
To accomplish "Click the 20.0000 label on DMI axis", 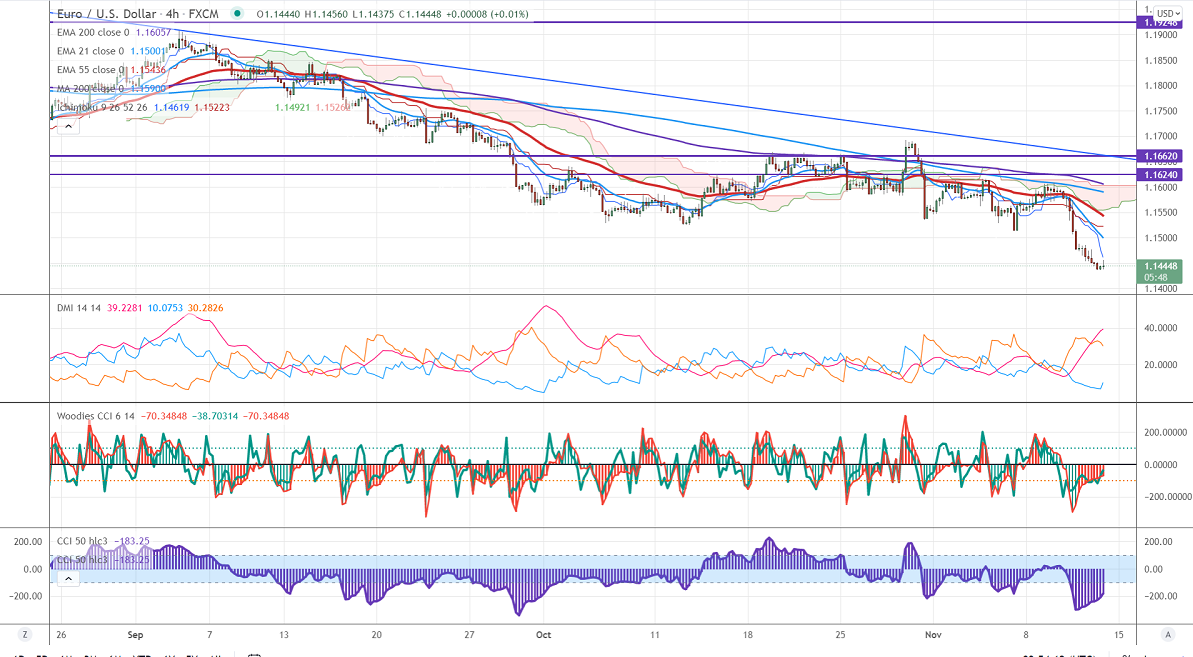I will (x=1161, y=365).
